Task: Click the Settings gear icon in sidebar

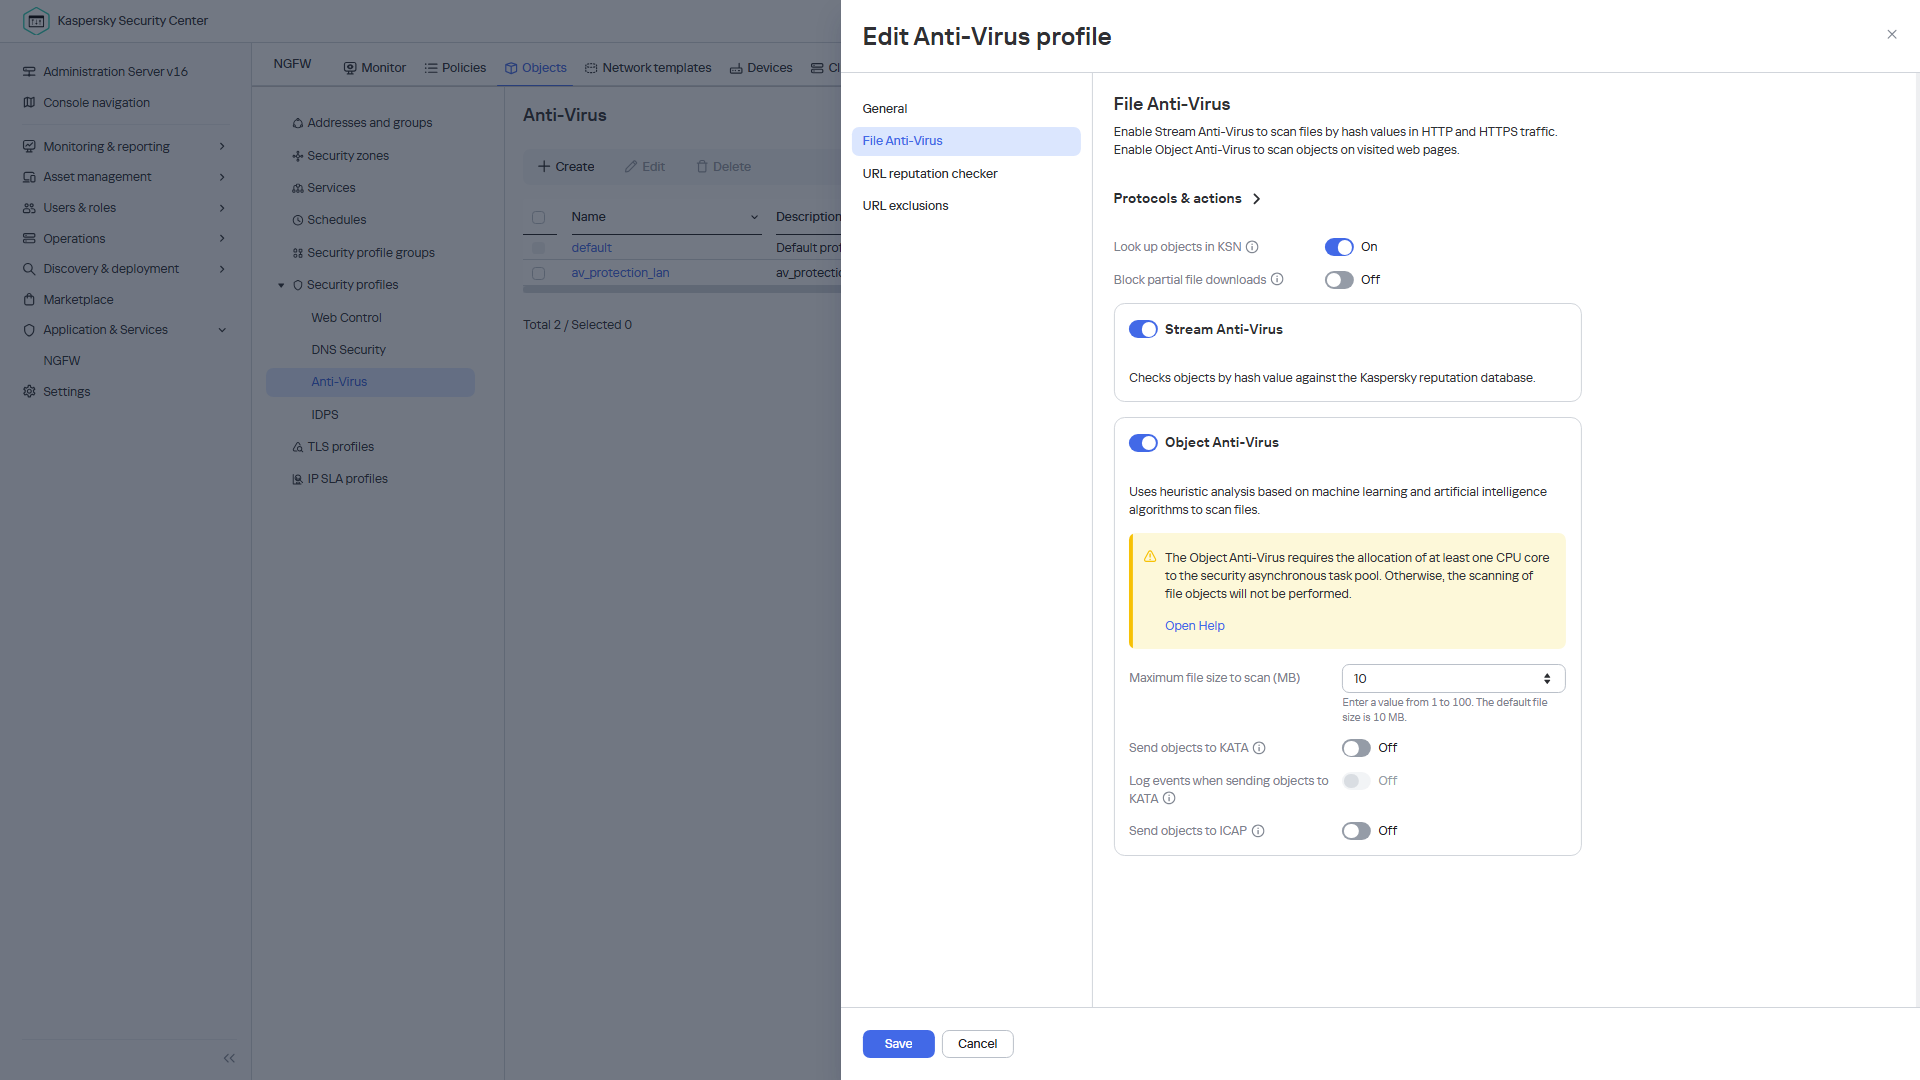Action: pyautogui.click(x=29, y=392)
